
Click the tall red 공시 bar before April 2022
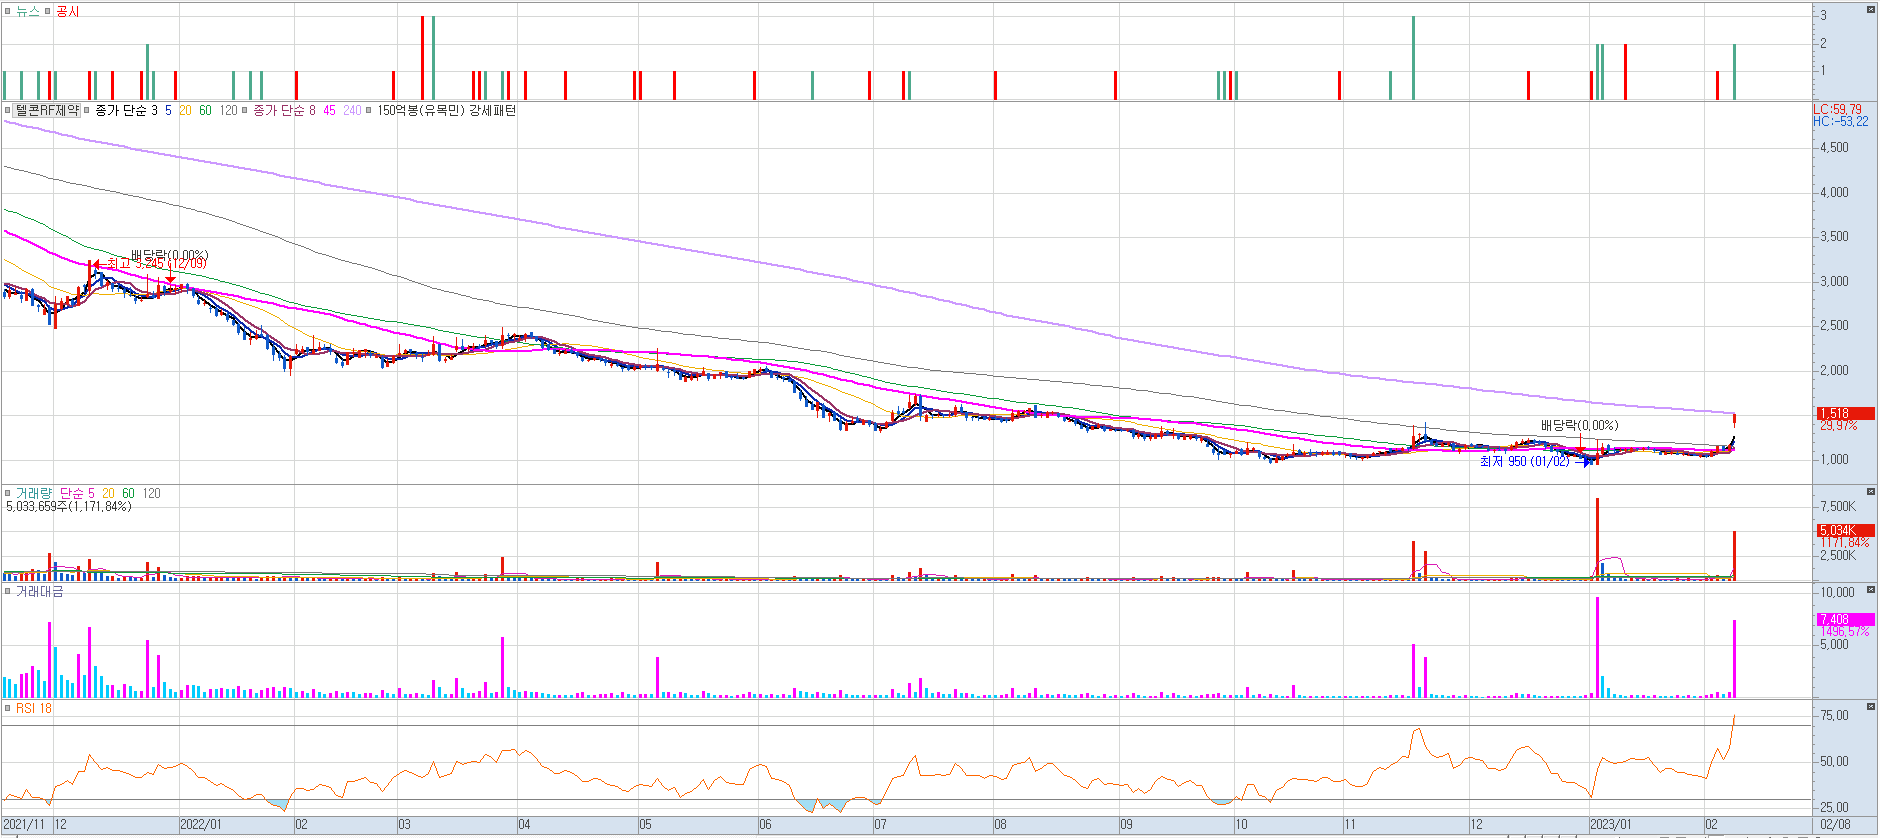click(x=422, y=58)
